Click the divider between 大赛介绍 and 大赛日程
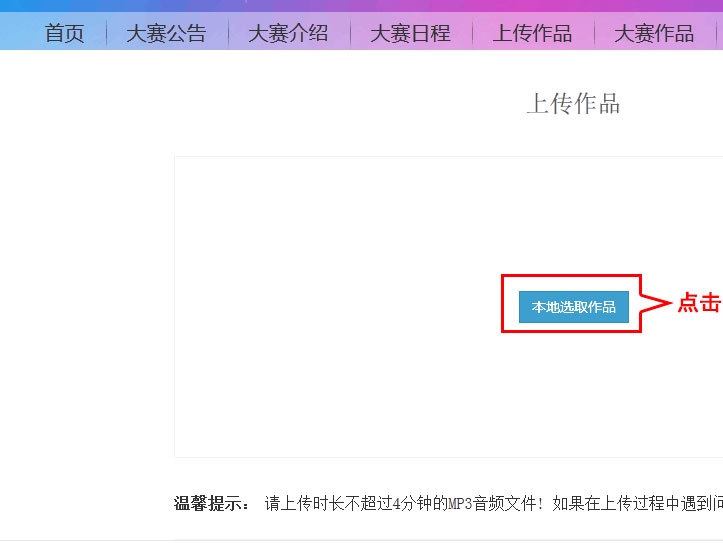 point(350,33)
